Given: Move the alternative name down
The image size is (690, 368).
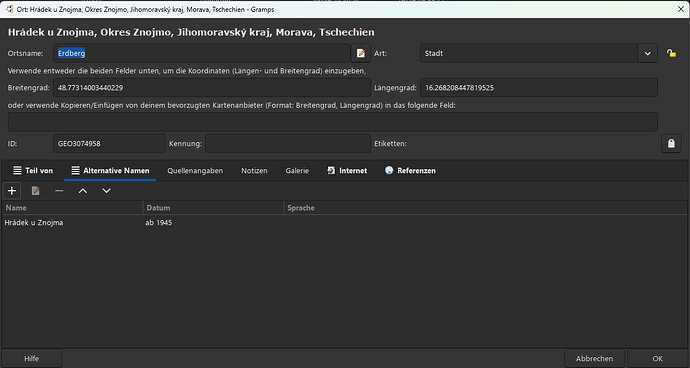Looking at the screenshot, I should pyautogui.click(x=106, y=191).
